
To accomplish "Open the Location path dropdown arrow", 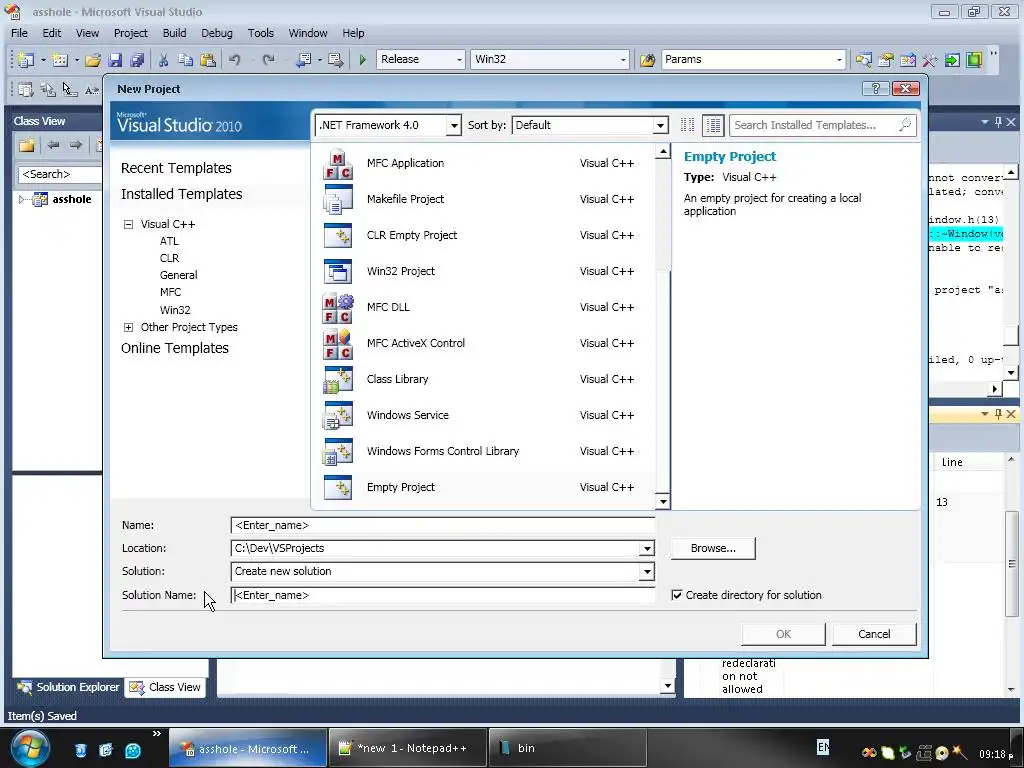I will (x=647, y=549).
